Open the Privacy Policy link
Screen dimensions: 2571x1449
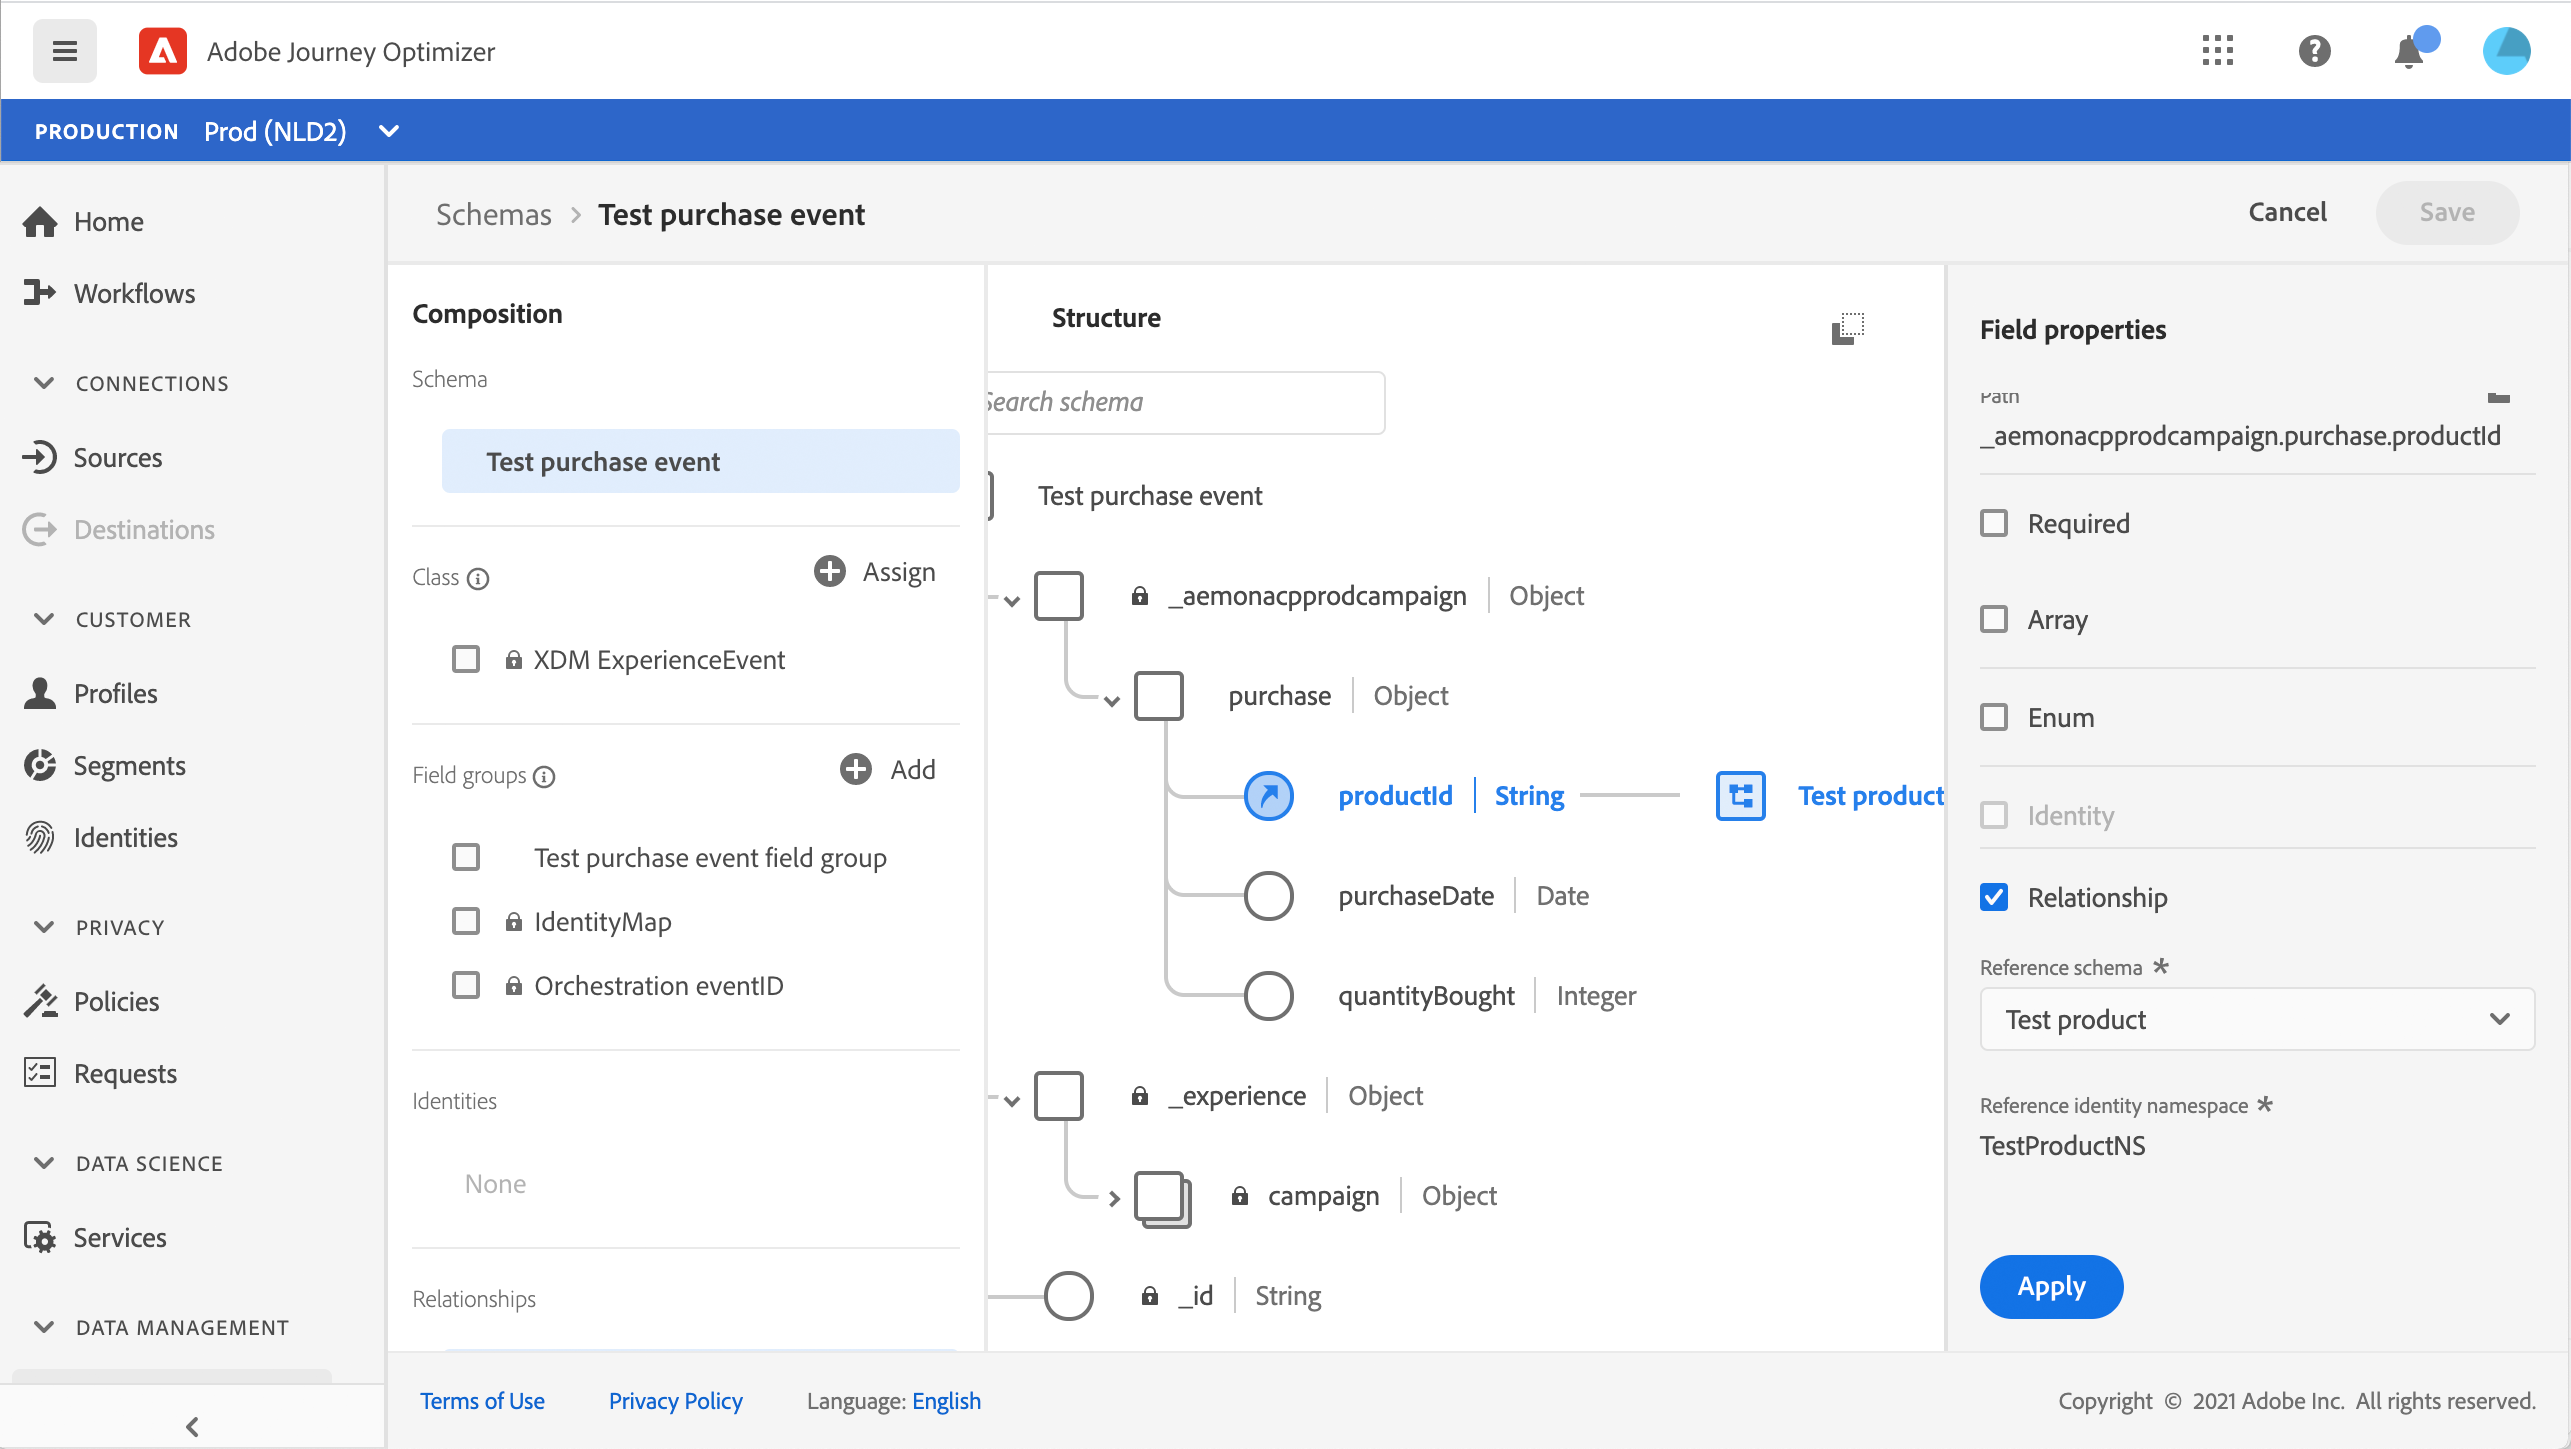point(675,1401)
